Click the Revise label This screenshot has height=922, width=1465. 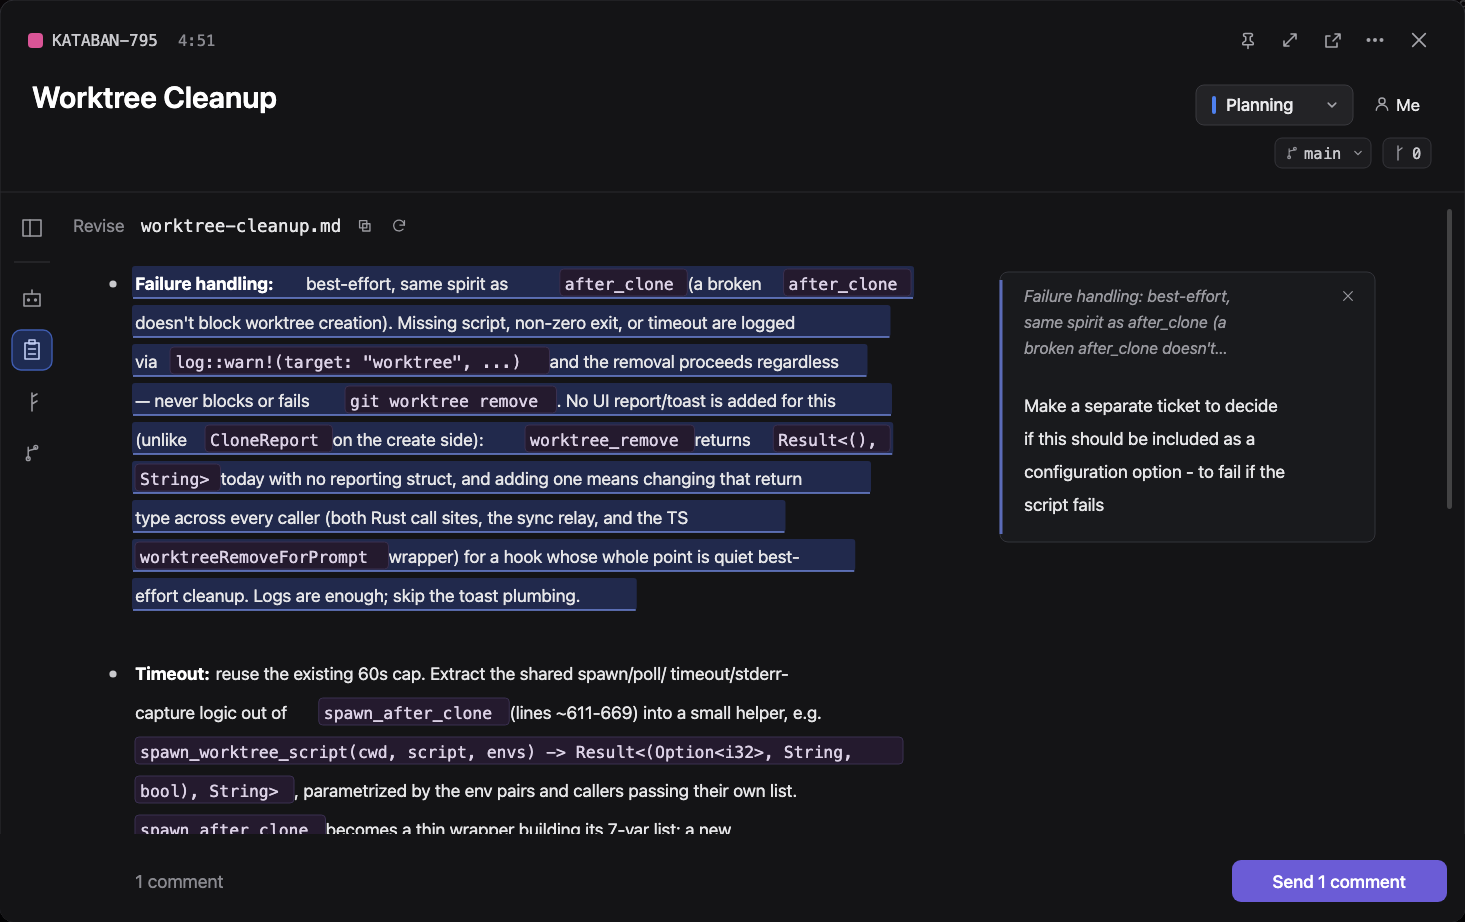pos(99,226)
